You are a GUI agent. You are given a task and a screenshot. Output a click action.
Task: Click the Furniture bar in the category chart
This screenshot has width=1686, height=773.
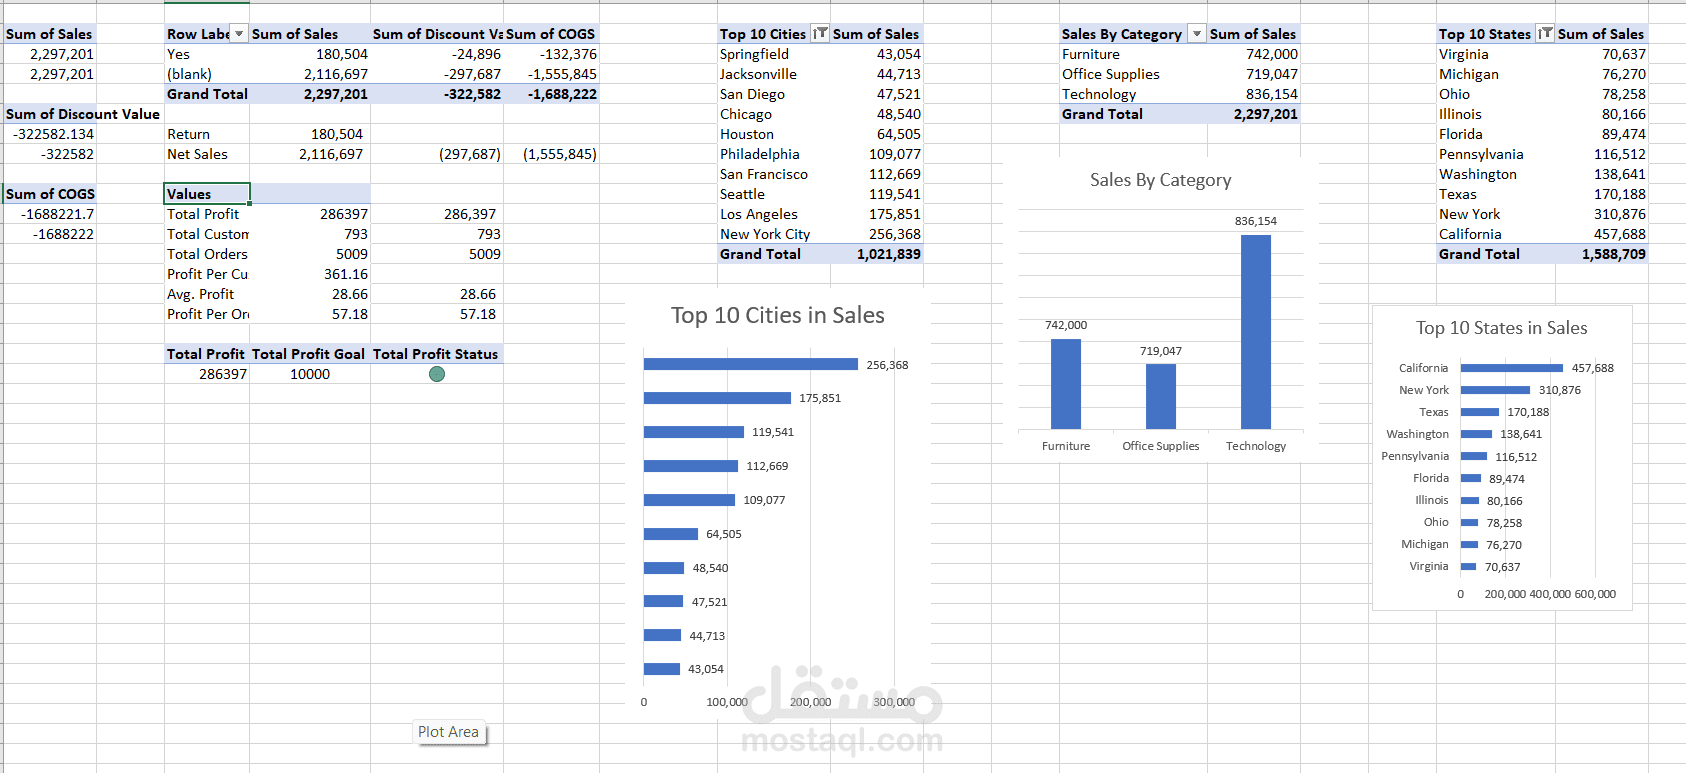pos(1066,384)
